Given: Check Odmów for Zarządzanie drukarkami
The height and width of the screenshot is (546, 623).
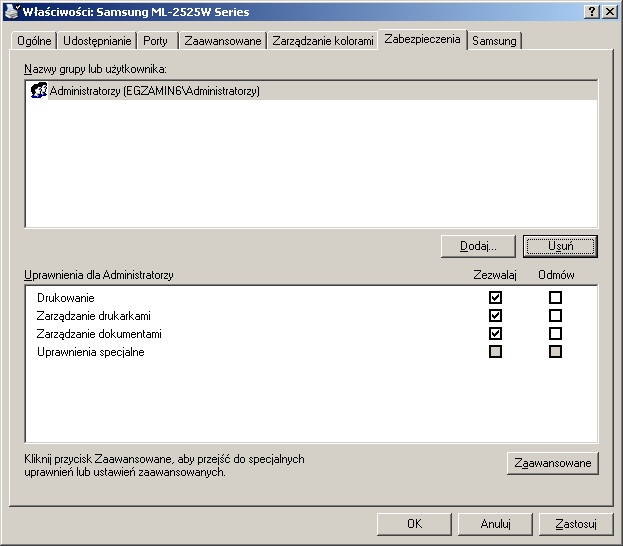Looking at the screenshot, I should click(x=555, y=316).
